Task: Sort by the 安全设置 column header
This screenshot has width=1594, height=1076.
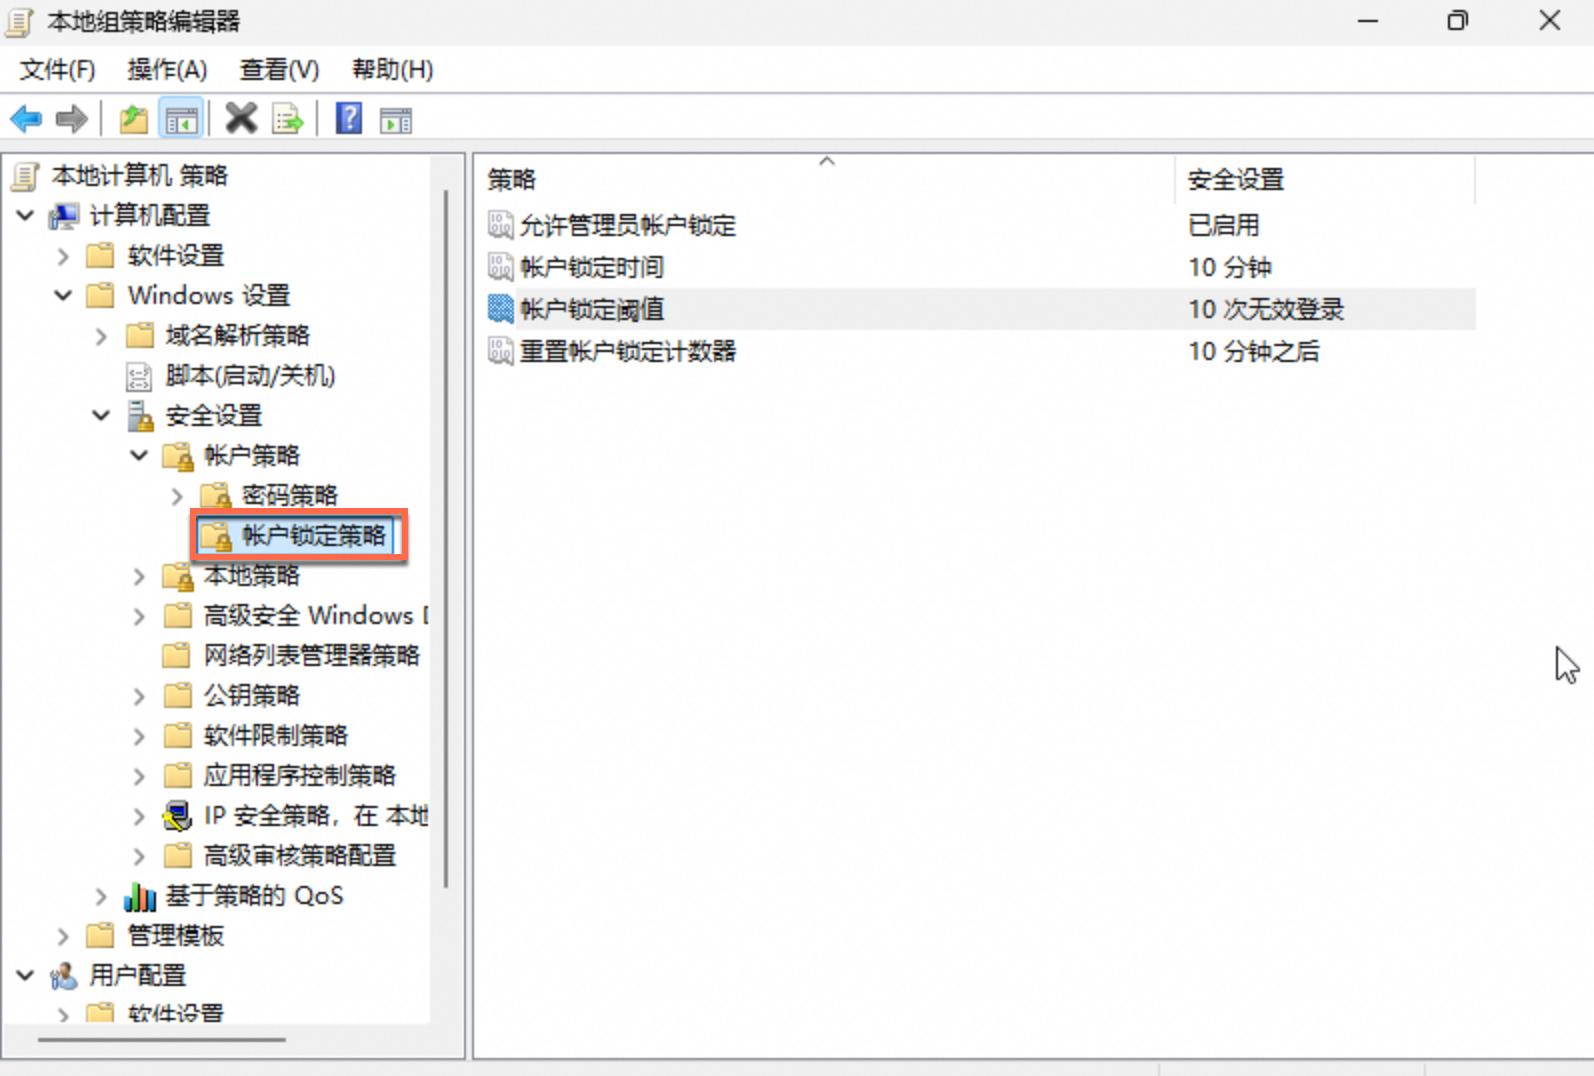Action: tap(1235, 180)
